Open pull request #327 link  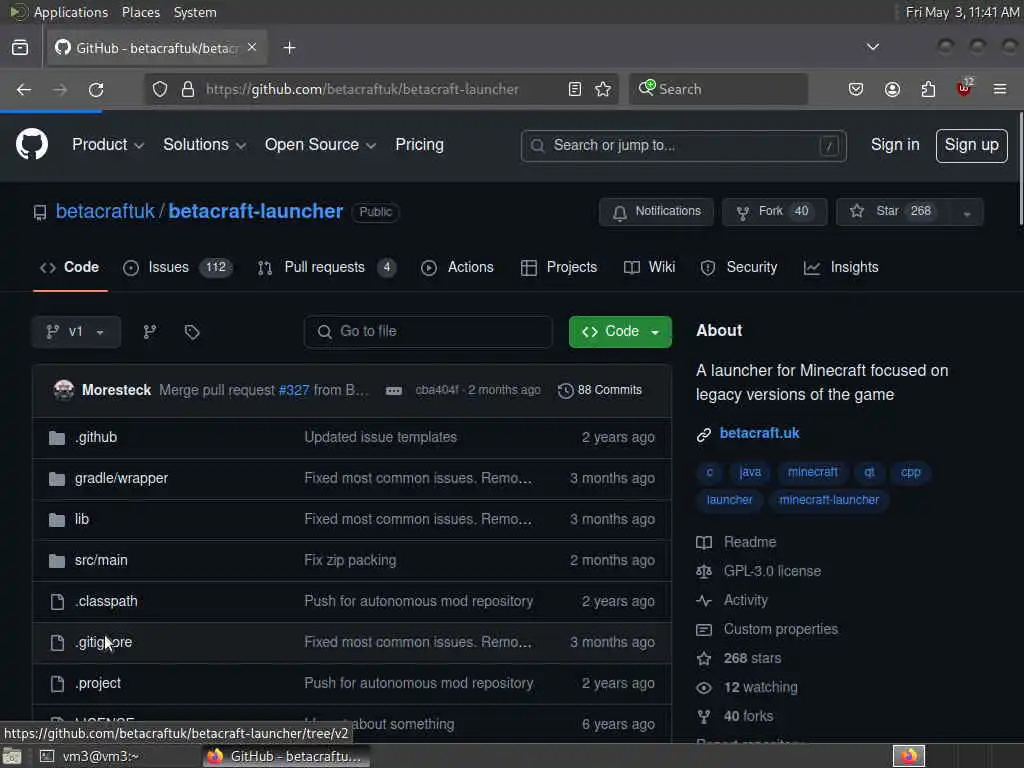[x=294, y=391]
